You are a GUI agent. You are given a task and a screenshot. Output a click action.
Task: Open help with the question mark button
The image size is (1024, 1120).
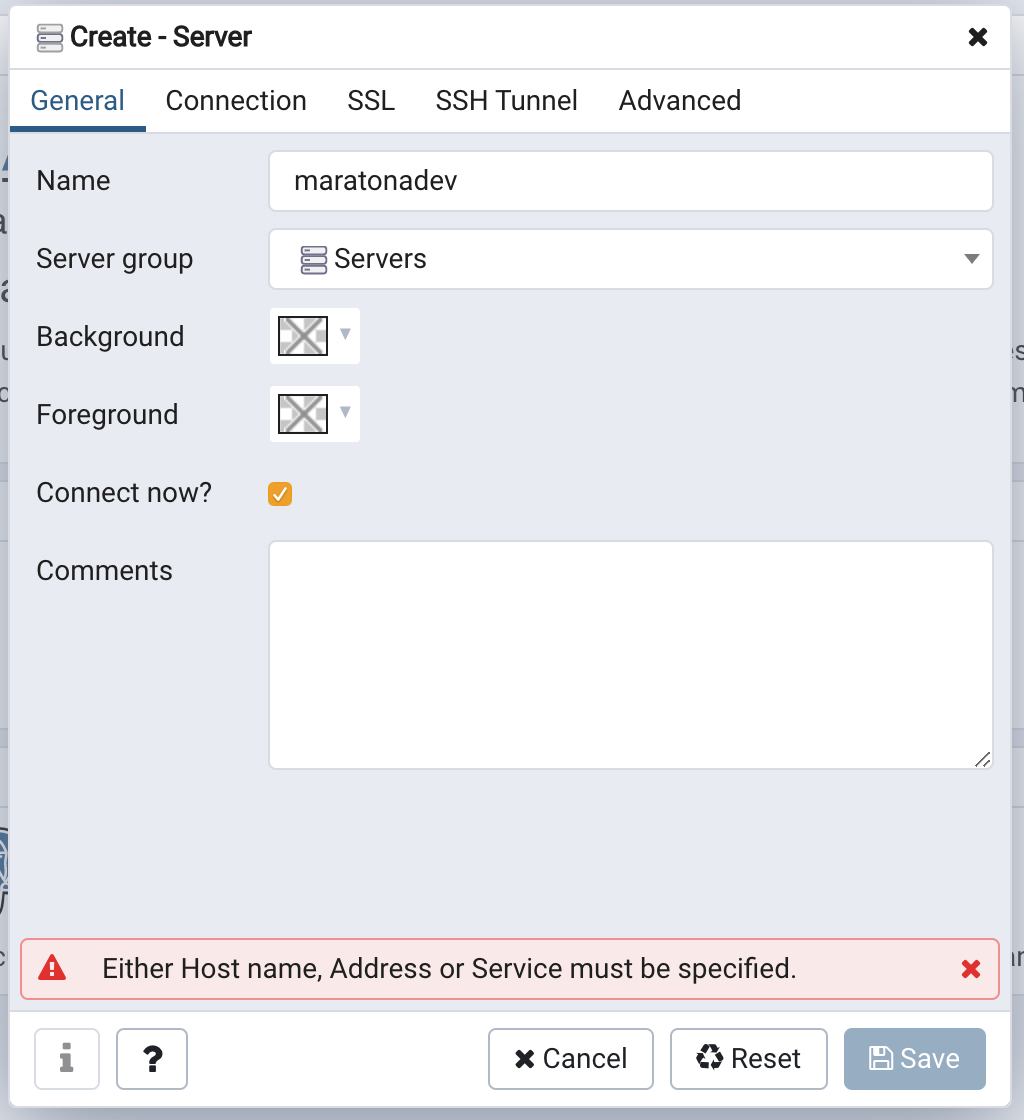pos(152,1058)
